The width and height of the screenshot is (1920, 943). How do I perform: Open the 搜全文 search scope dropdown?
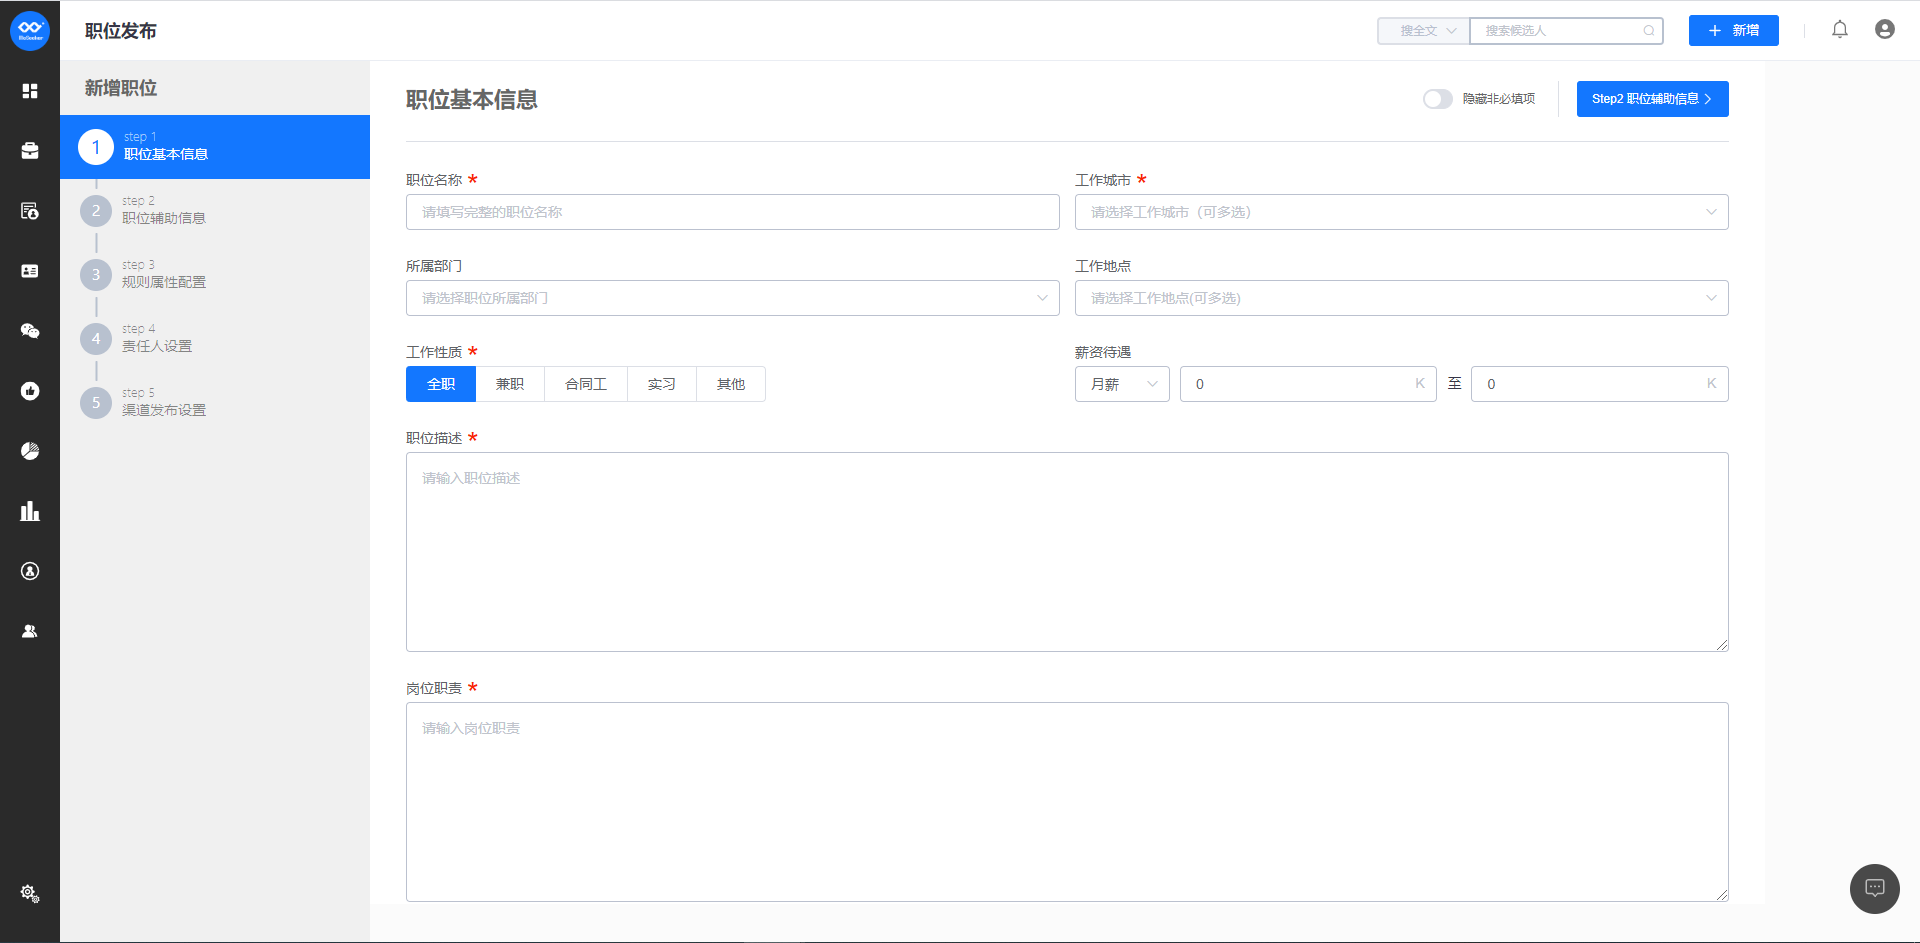click(x=1424, y=31)
